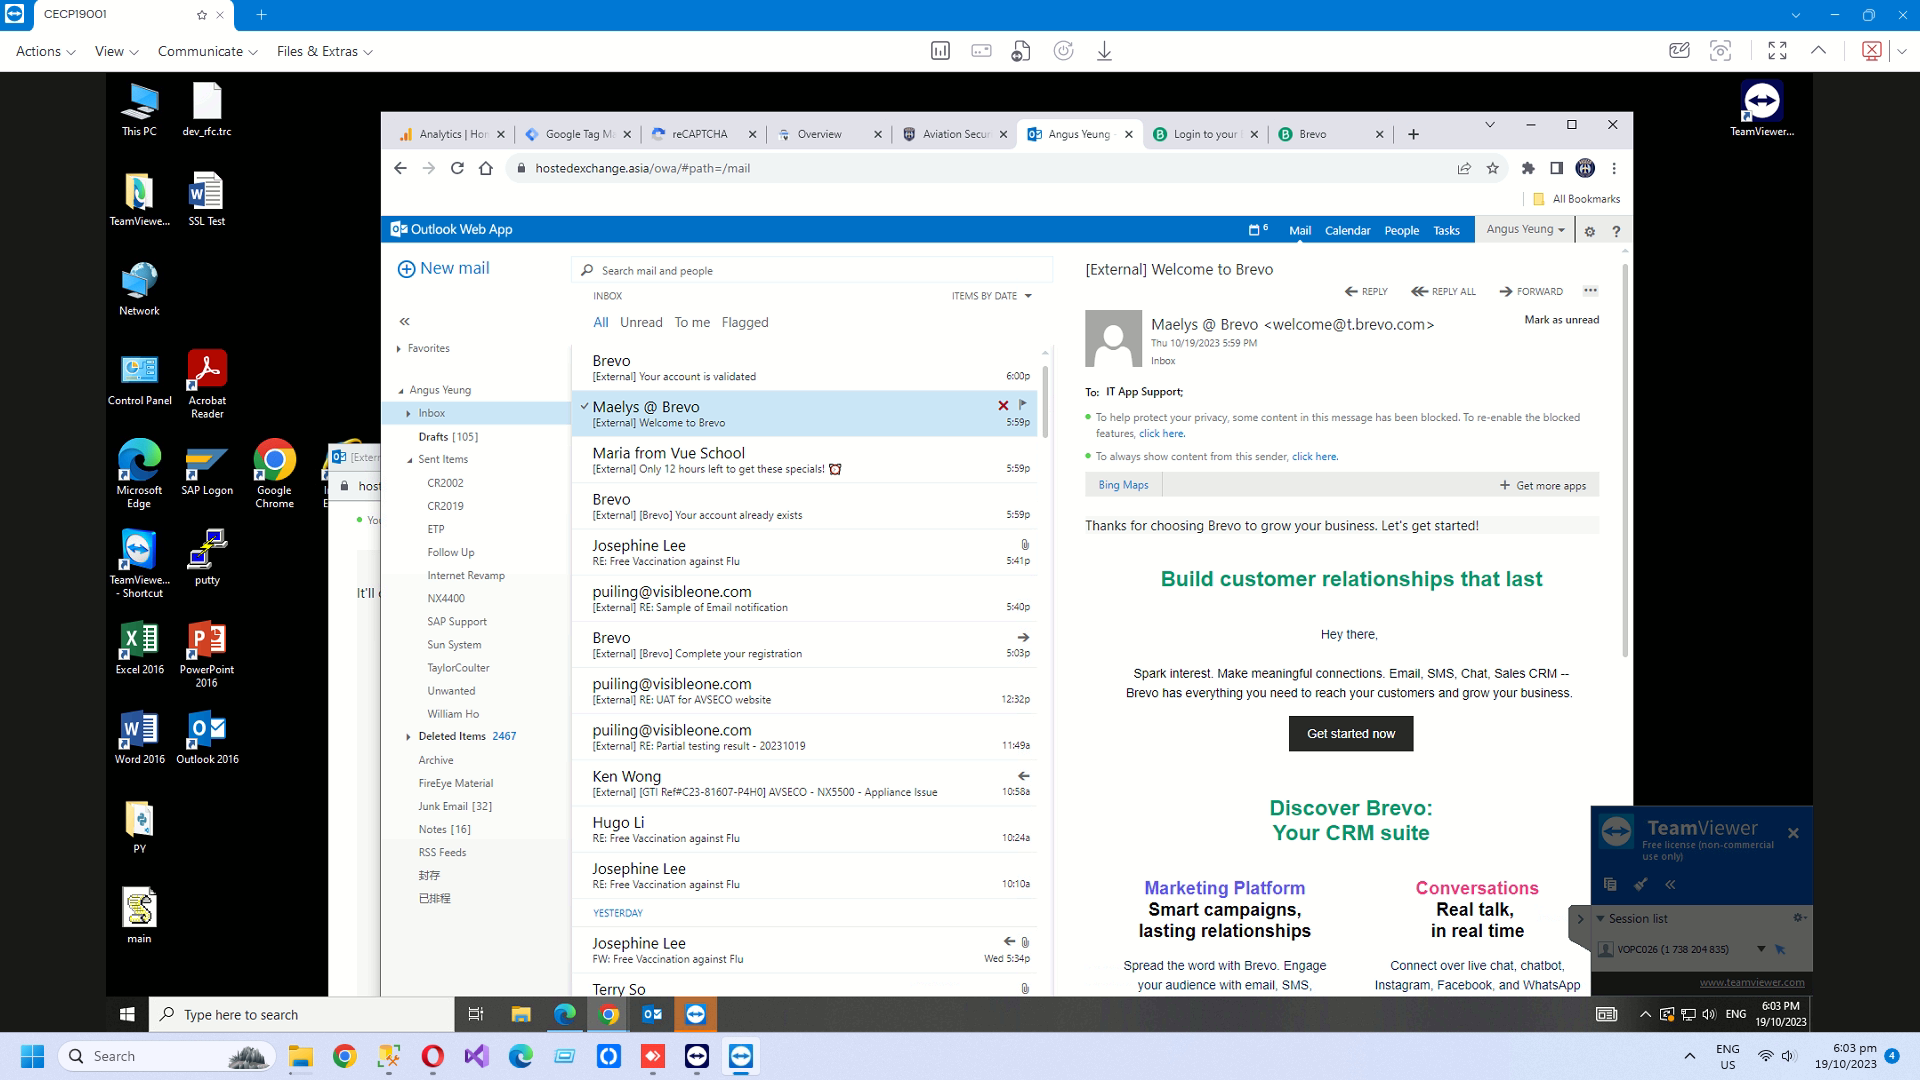1920x1080 pixels.
Task: Open remote taskbar File Explorer icon
Action: 521,1014
